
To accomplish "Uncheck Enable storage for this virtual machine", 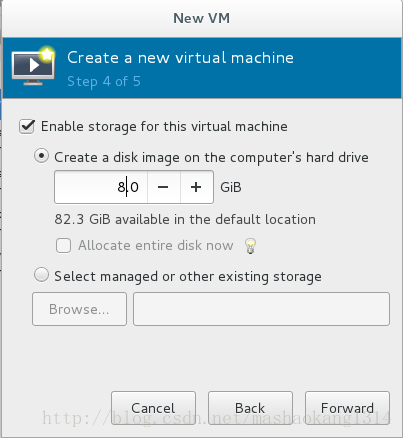I will tap(27, 126).
